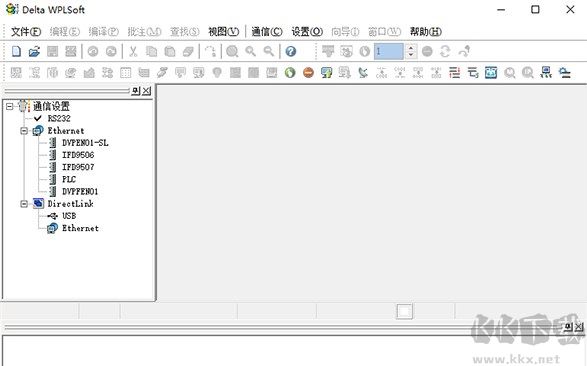Select IFD9507 in the tree

(x=78, y=167)
